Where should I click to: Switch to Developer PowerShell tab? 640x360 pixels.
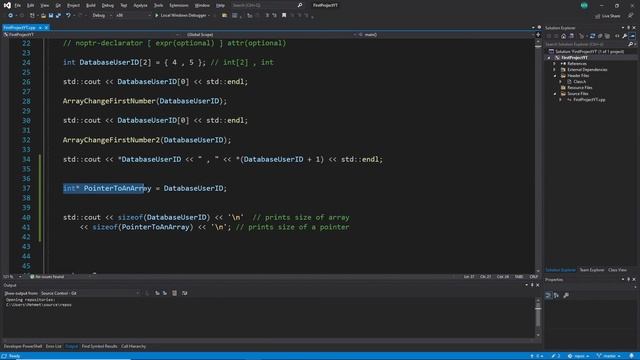click(23, 346)
